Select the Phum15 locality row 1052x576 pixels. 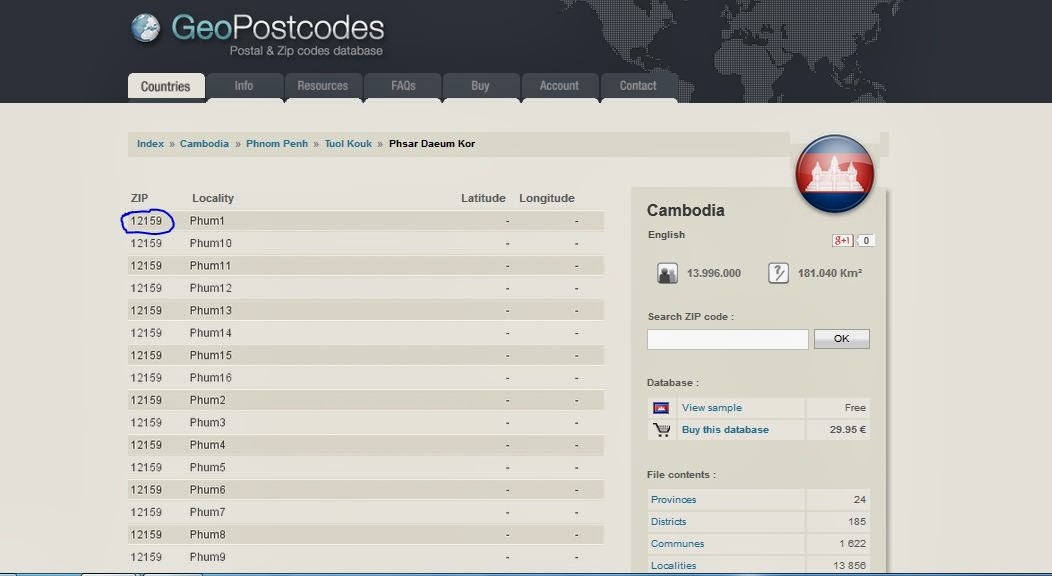[366, 355]
